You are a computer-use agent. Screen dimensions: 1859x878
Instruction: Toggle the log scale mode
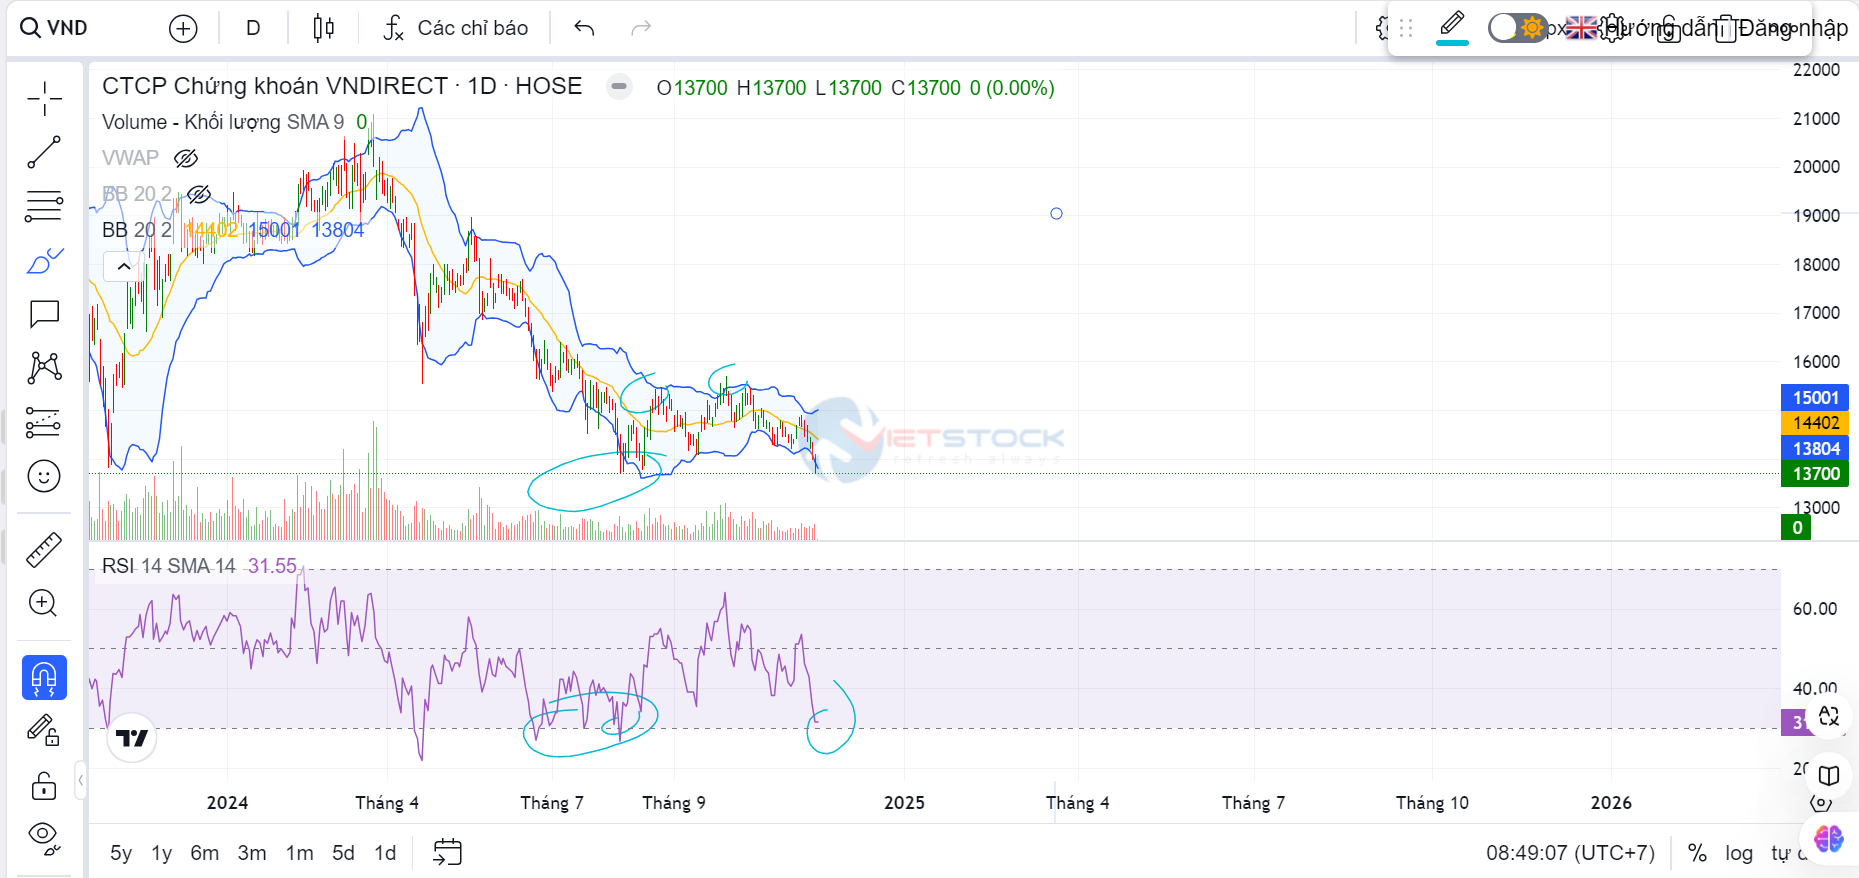pos(1739,853)
